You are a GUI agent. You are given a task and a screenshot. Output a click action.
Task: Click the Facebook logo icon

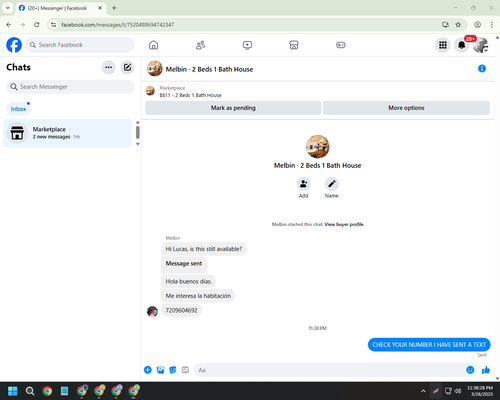tap(14, 45)
